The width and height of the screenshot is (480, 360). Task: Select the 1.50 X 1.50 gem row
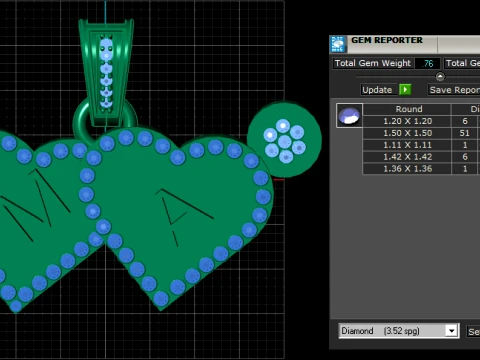421,133
